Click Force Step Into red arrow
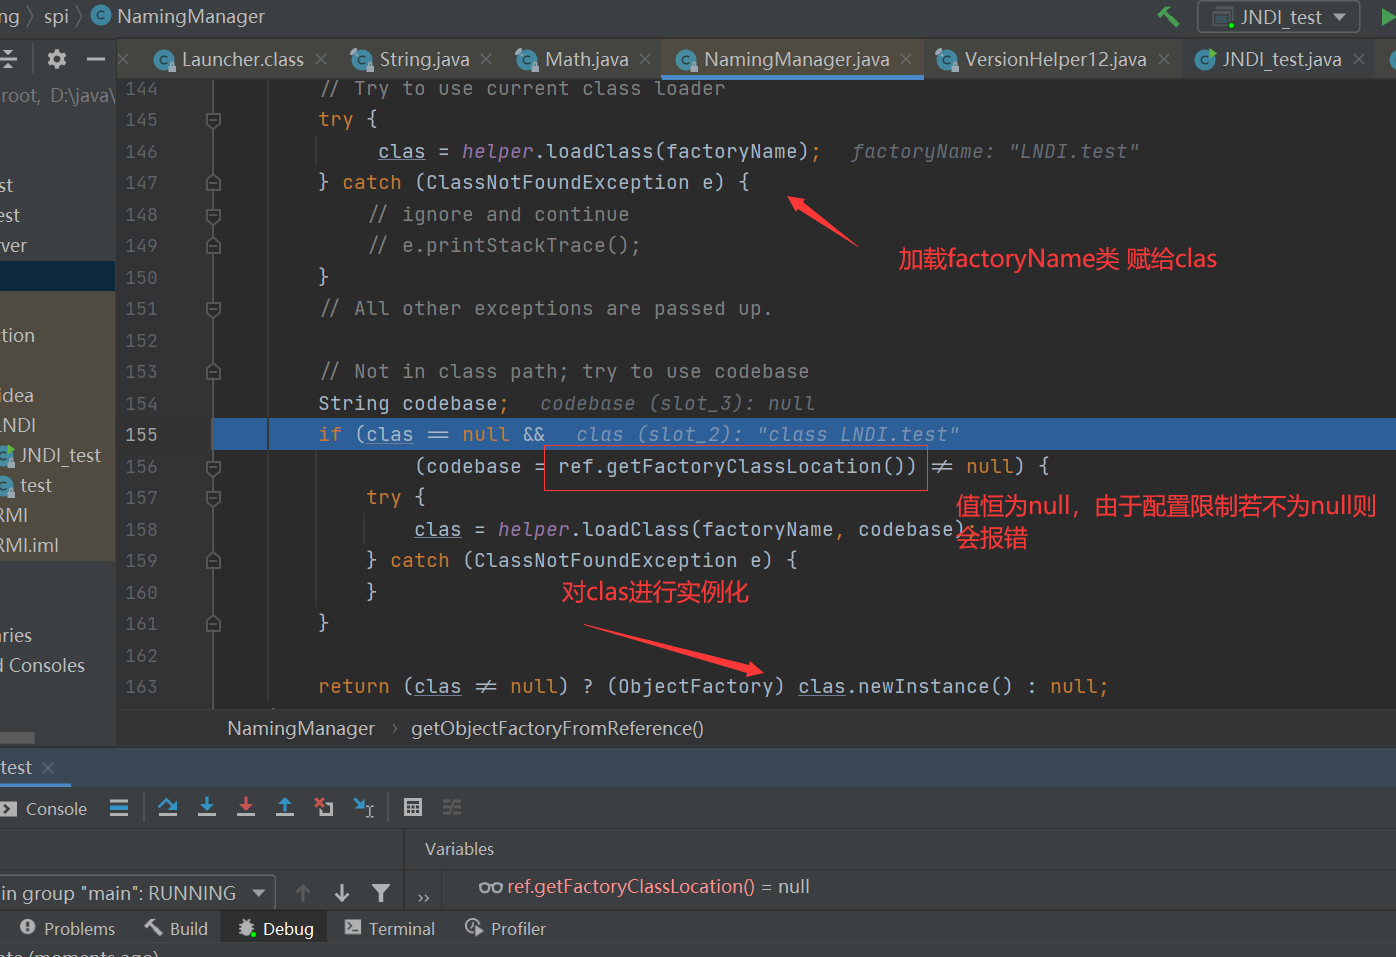1396x957 pixels. pyautogui.click(x=246, y=807)
